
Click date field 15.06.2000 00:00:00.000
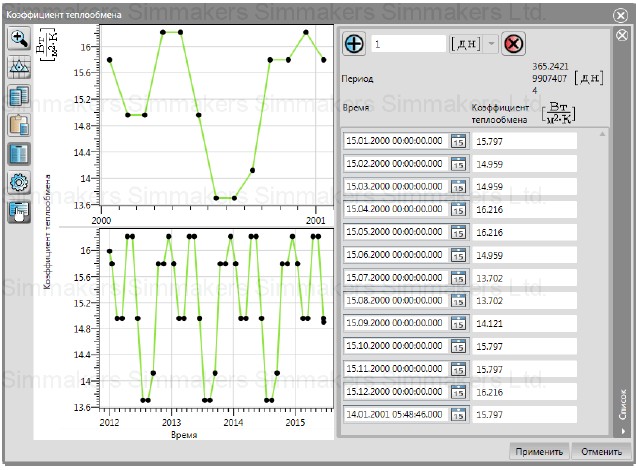click(x=396, y=255)
